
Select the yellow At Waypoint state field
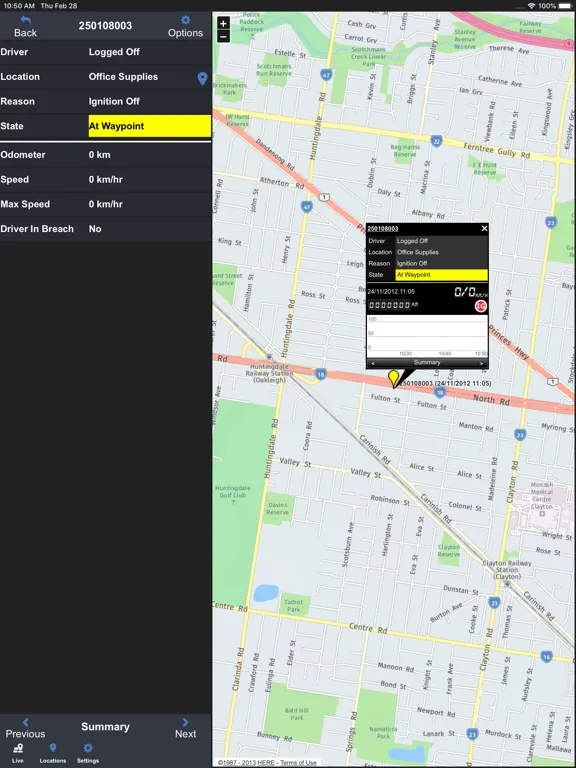(x=150, y=126)
